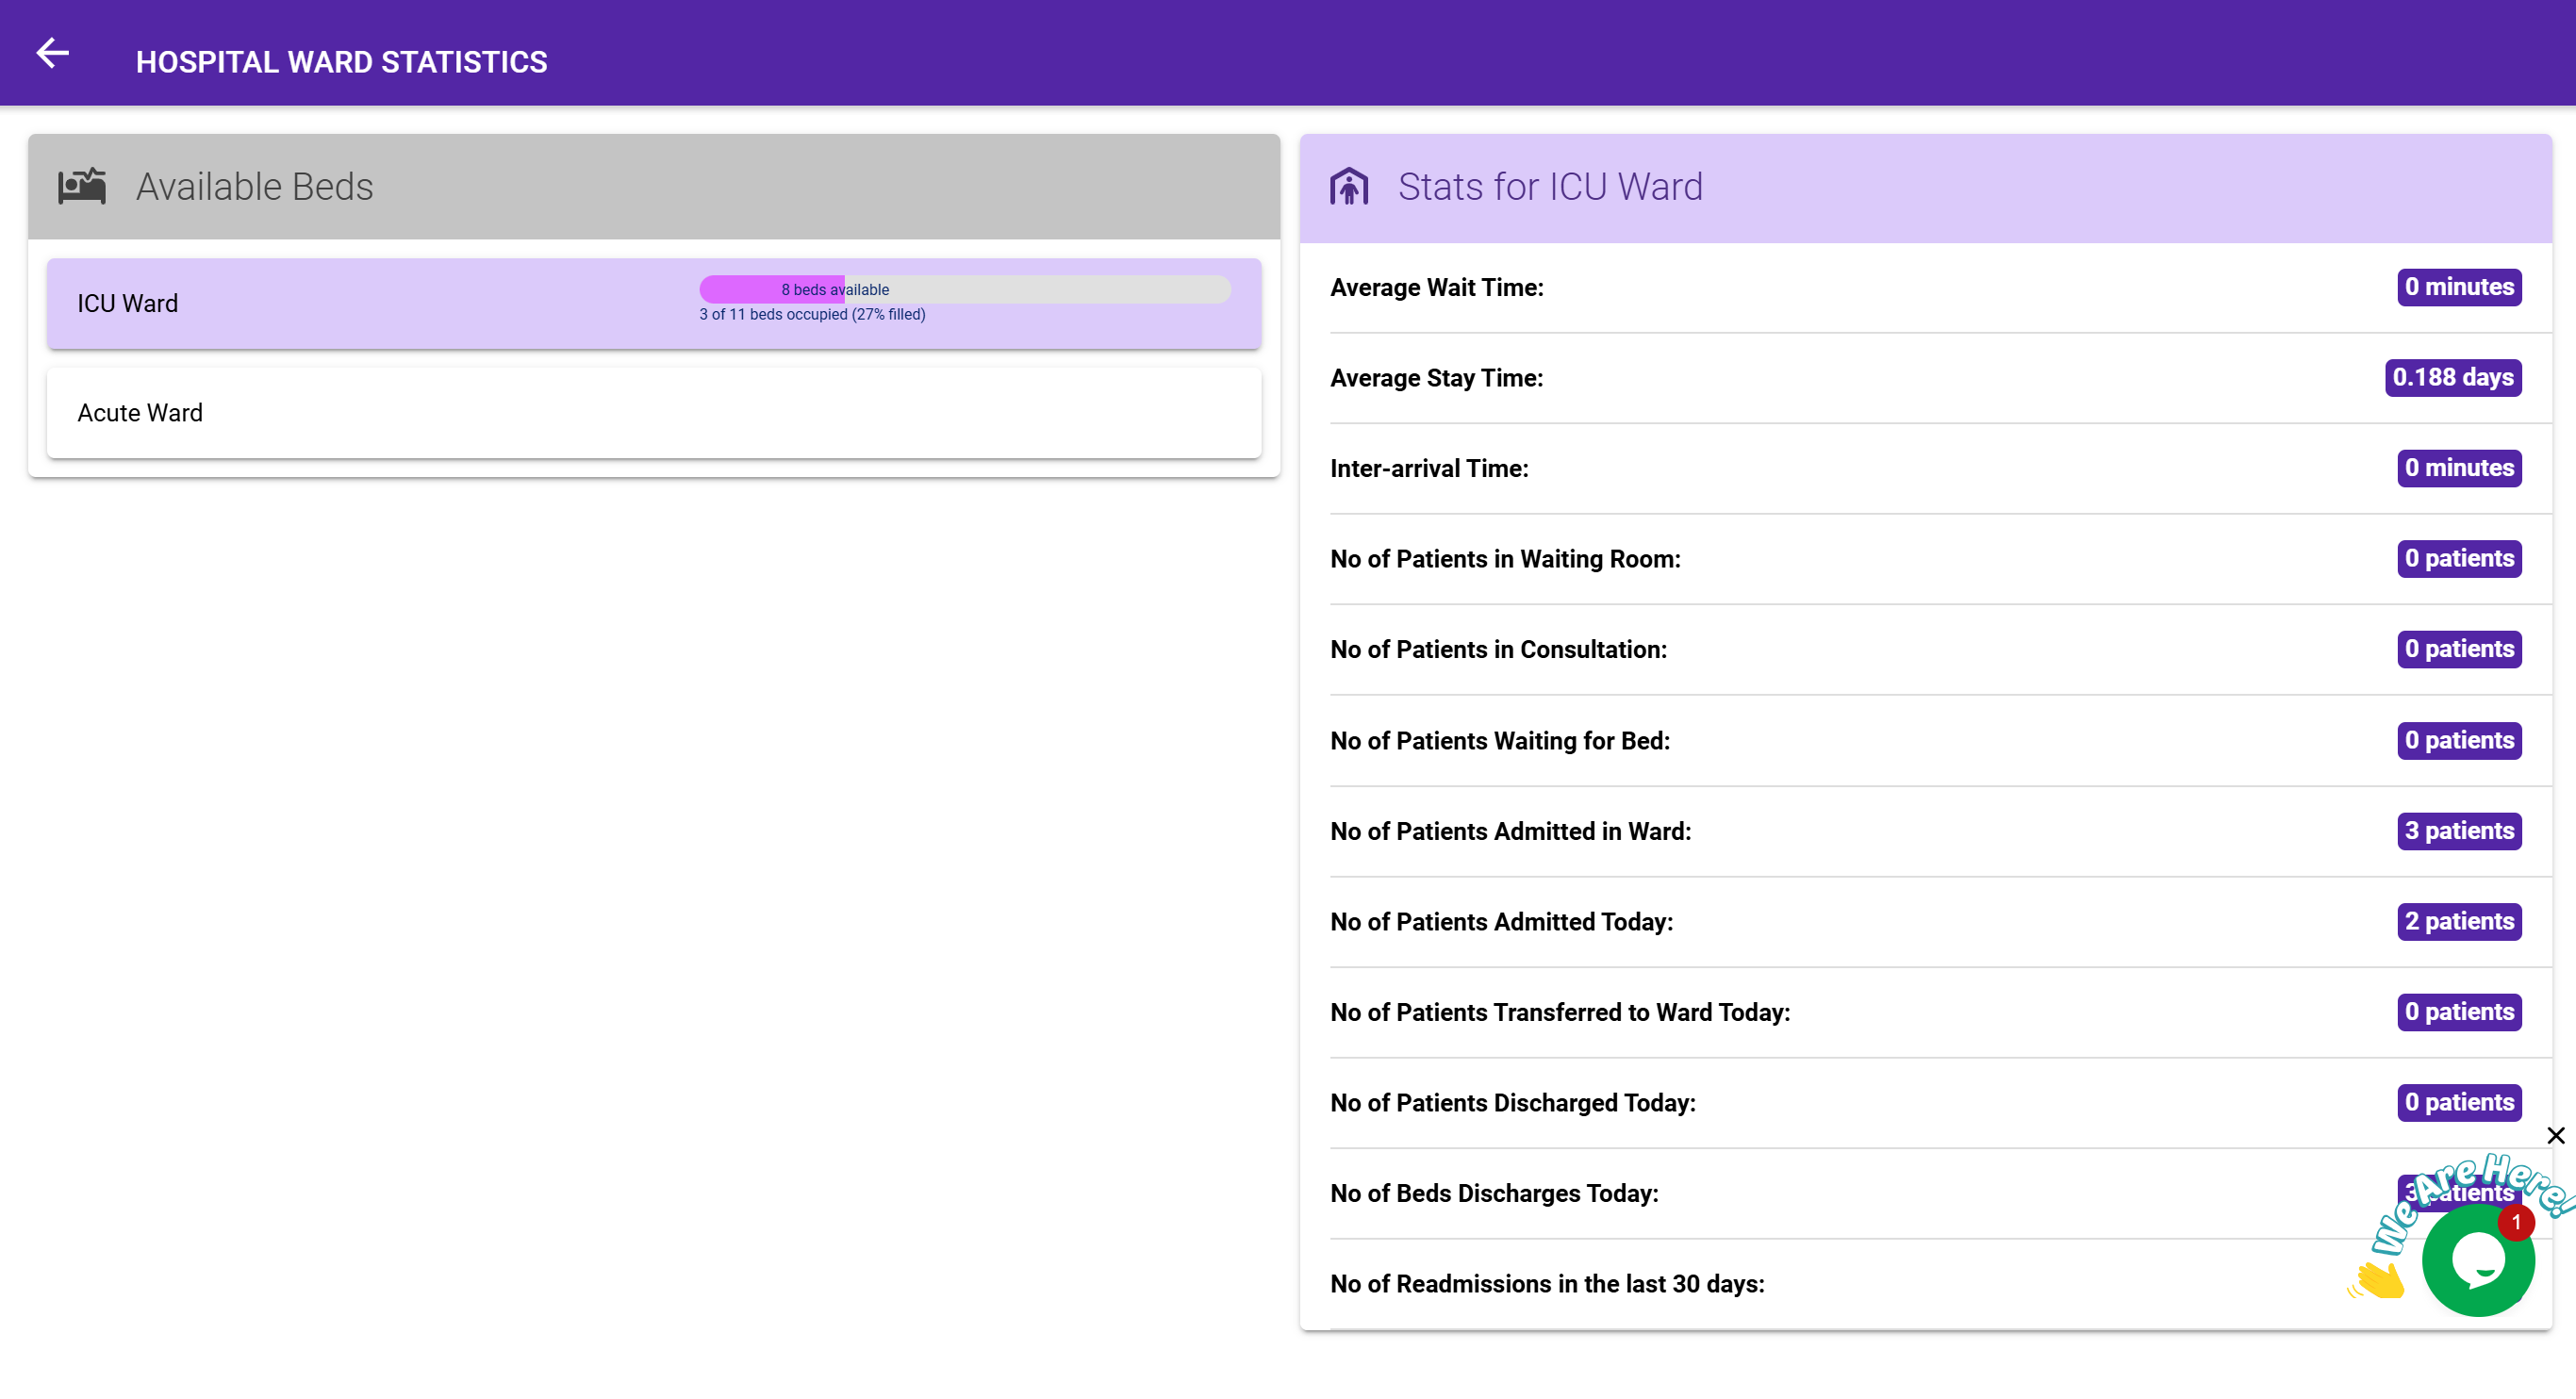Open the green chat bubble widget

[x=2478, y=1260]
